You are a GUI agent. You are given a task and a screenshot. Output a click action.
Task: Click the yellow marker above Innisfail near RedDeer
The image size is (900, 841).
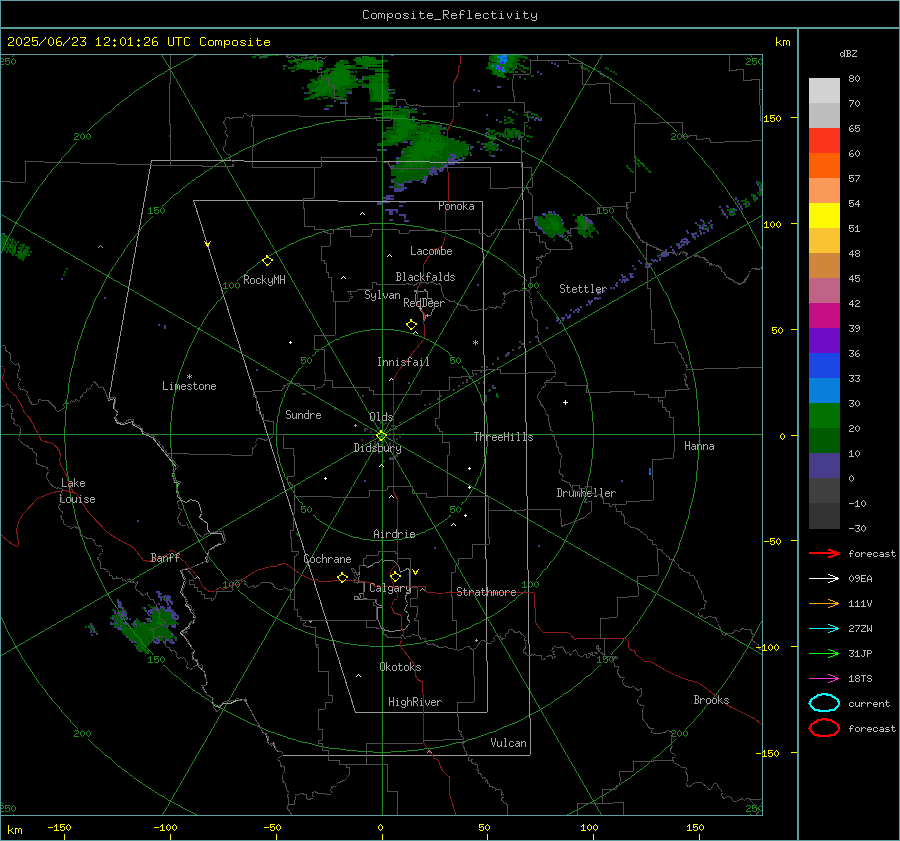pyautogui.click(x=411, y=325)
